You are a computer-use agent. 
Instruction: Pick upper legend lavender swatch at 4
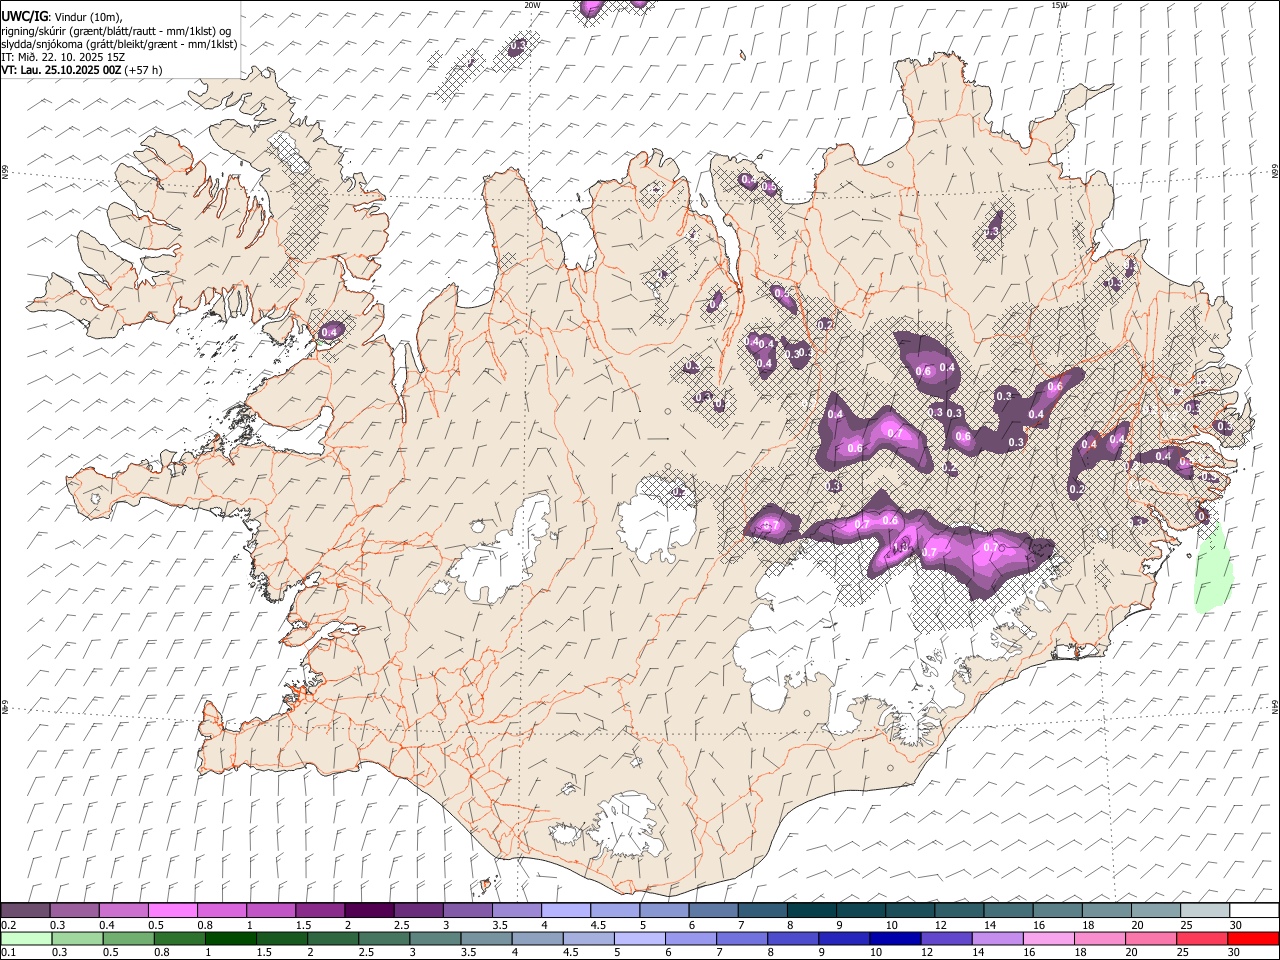tap(566, 911)
